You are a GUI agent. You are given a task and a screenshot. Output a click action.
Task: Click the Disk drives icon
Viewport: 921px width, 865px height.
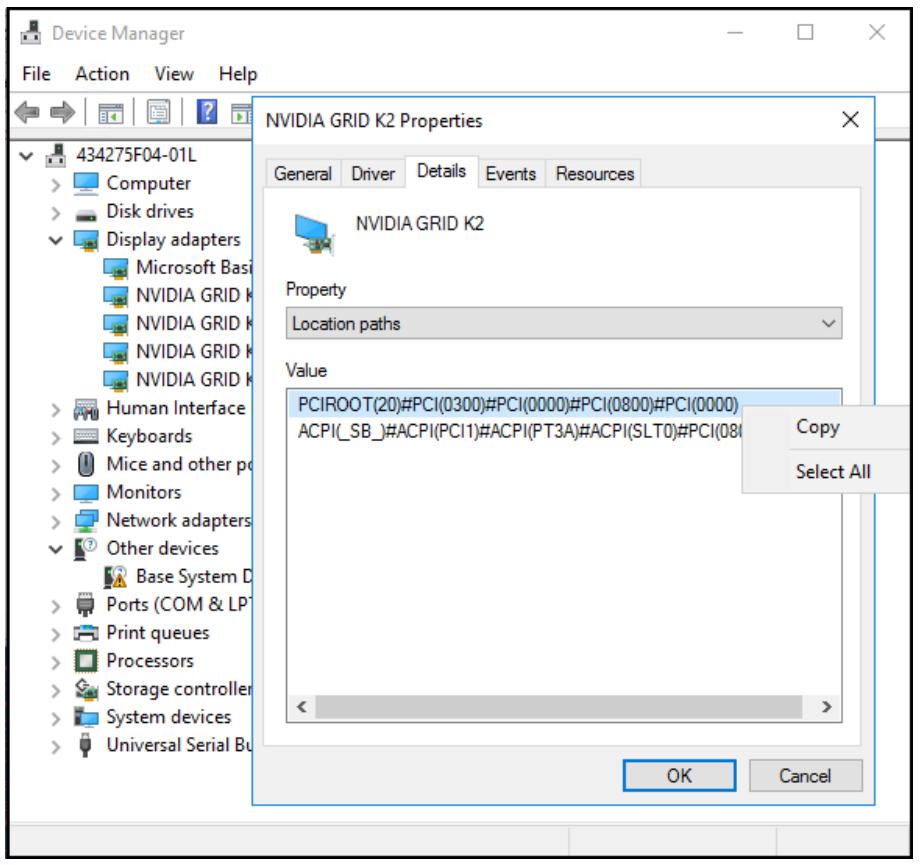coord(86,215)
